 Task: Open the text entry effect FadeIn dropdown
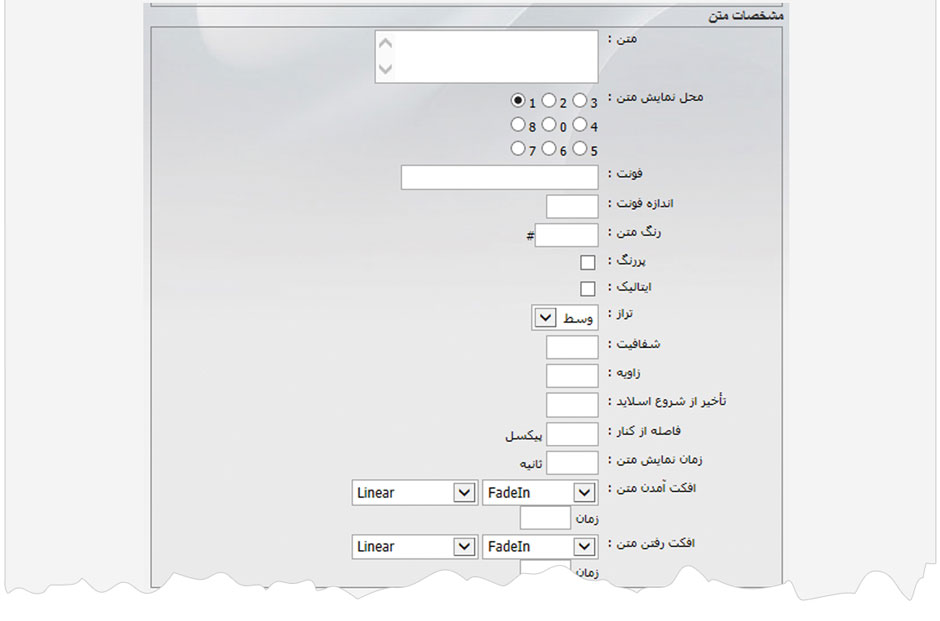coord(540,493)
